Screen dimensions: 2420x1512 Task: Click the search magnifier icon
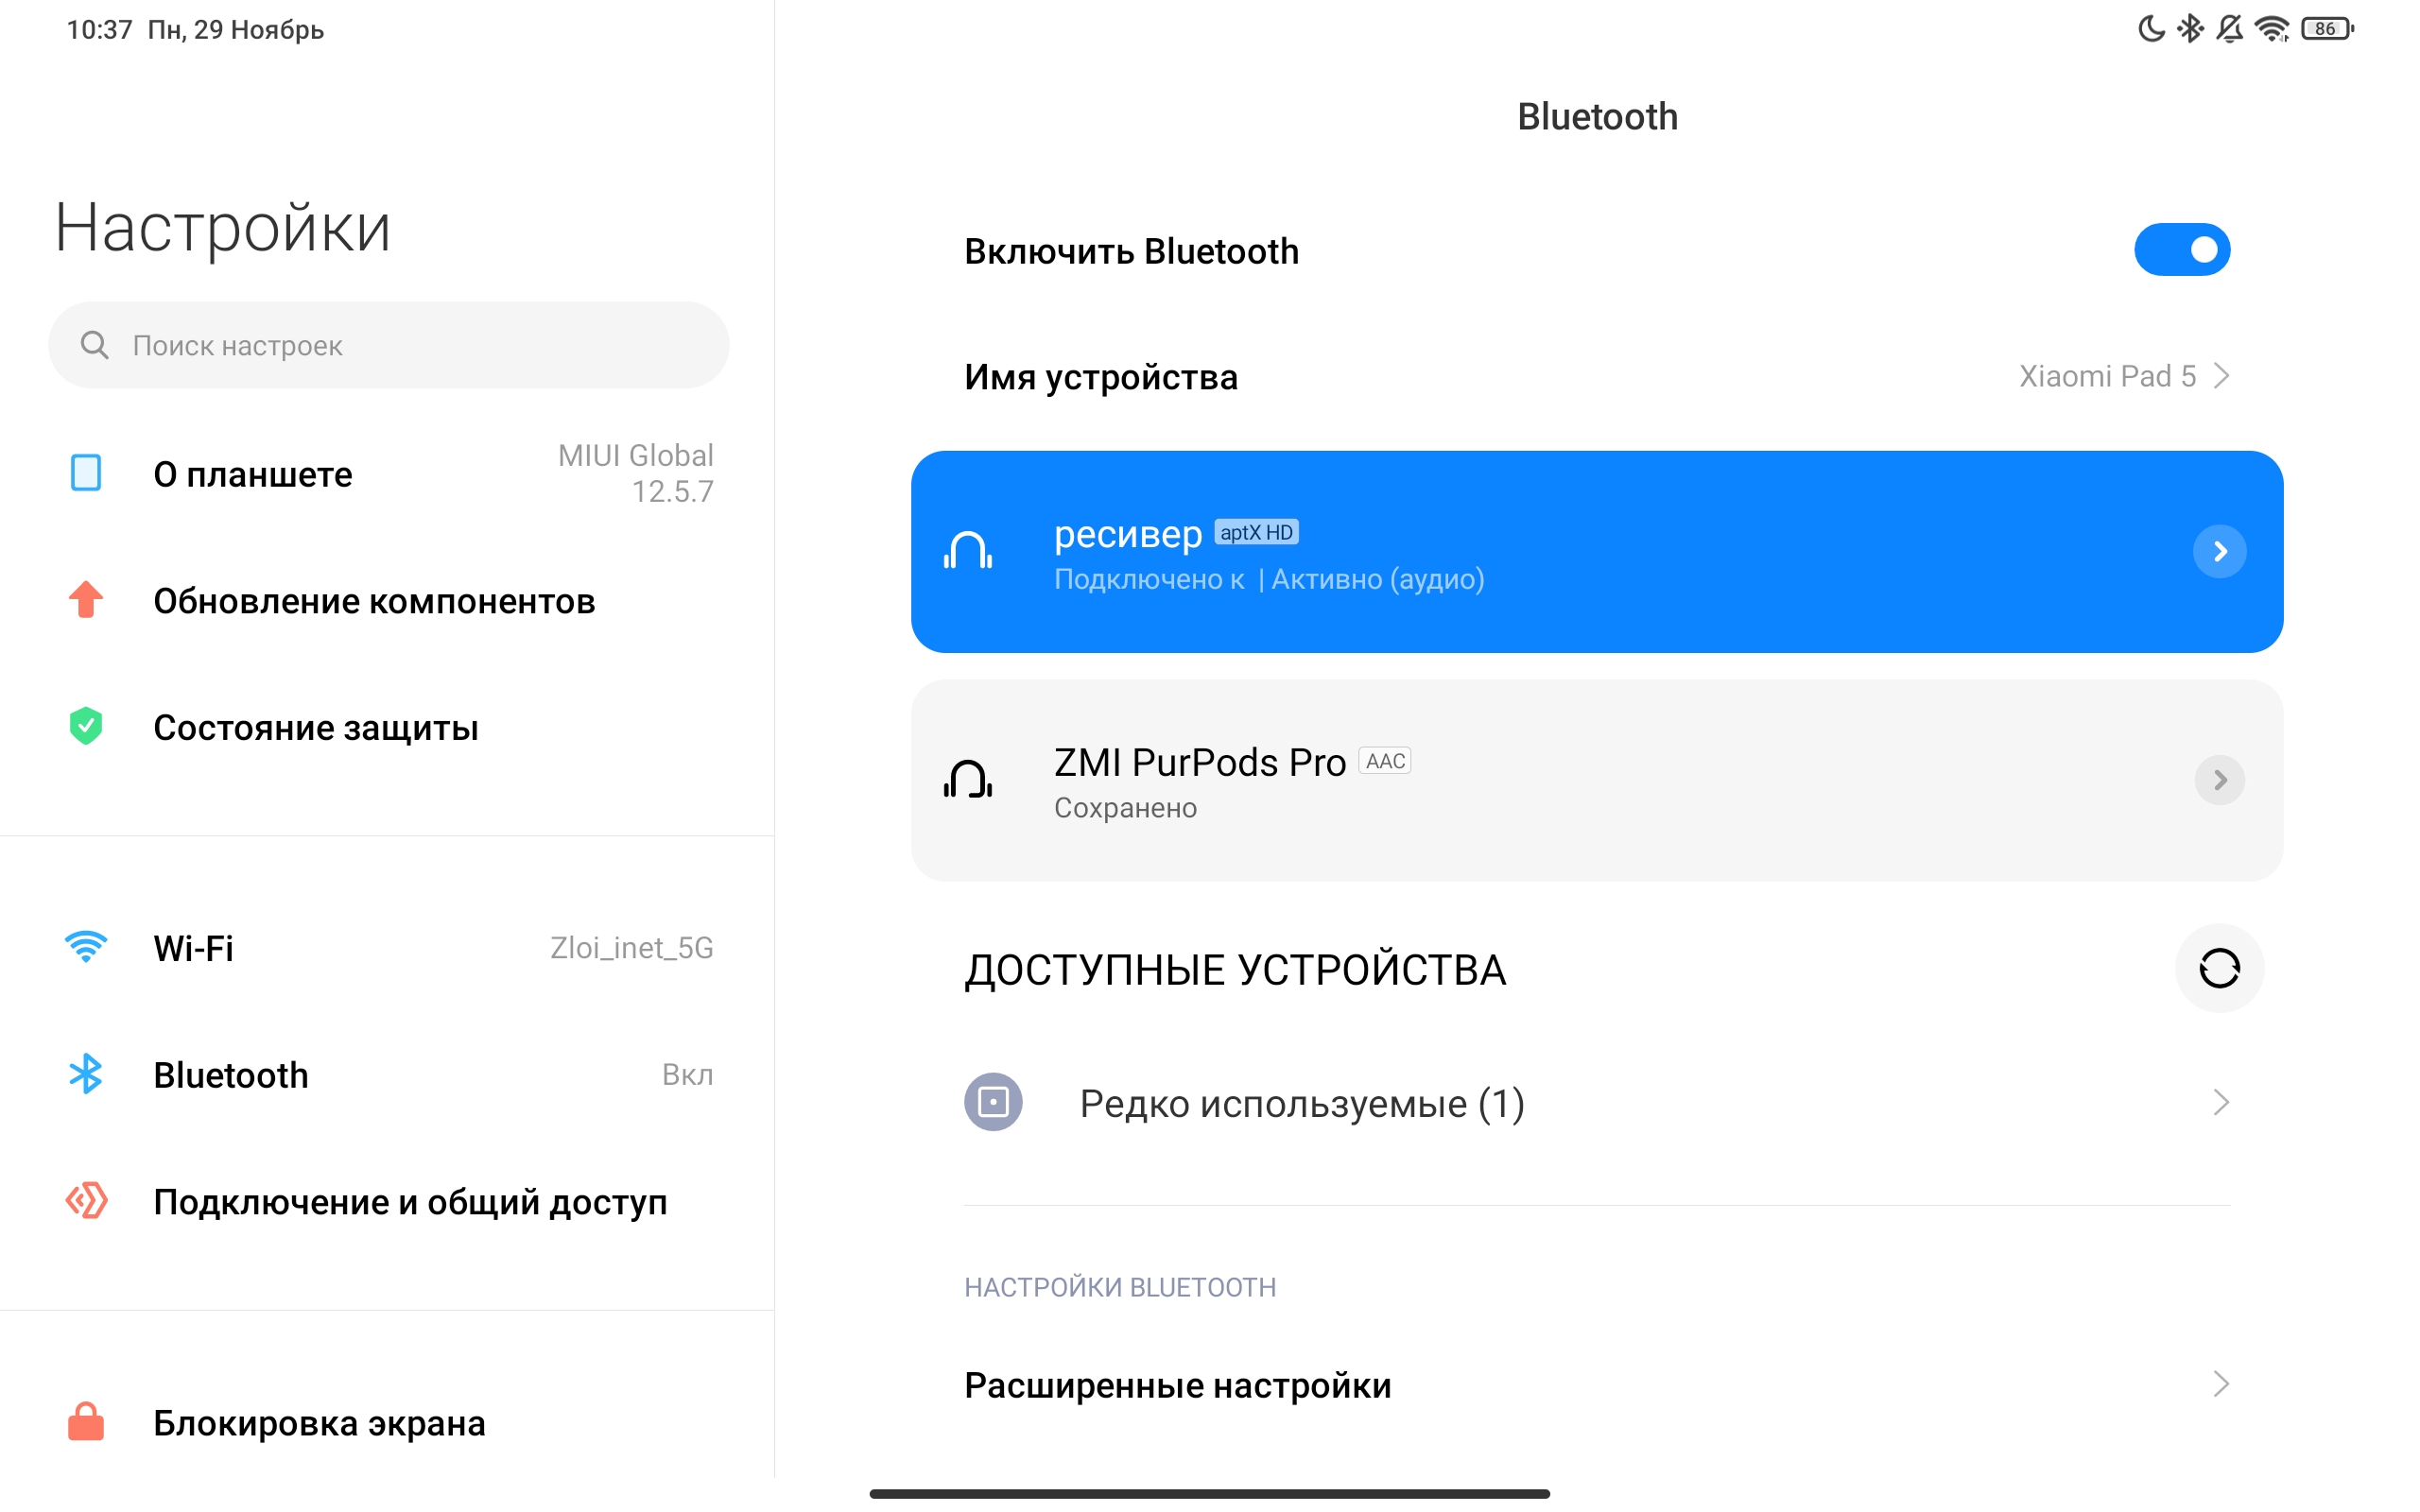95,346
